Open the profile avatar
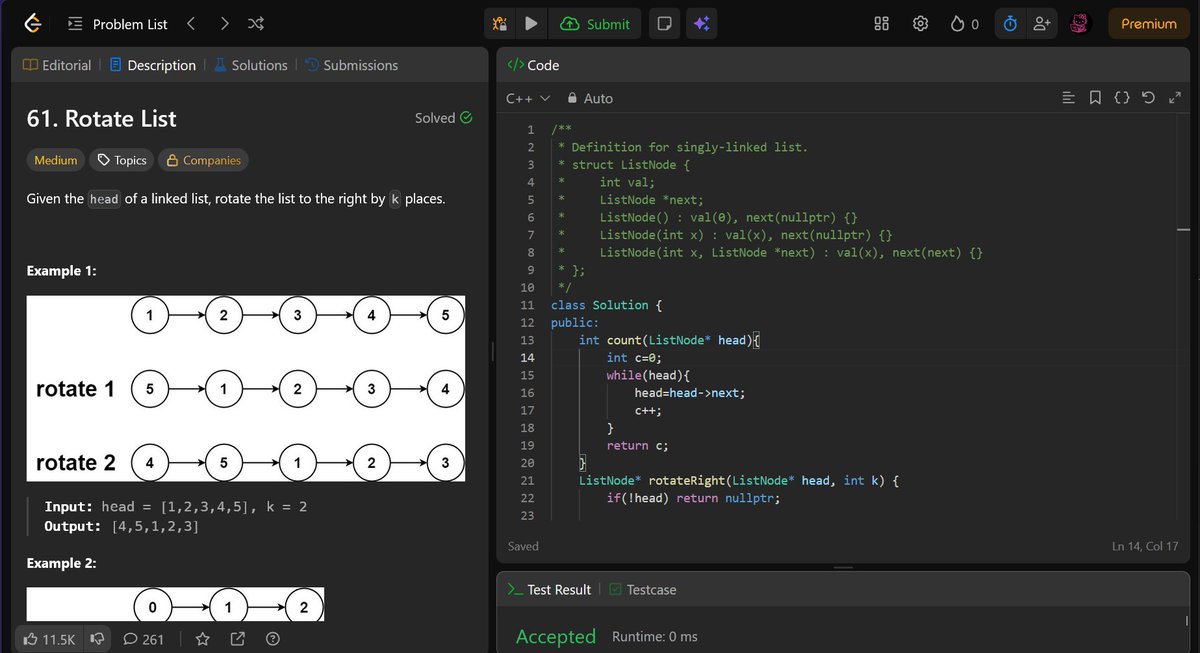Screen dimensions: 1200x653 (x=1079, y=24)
